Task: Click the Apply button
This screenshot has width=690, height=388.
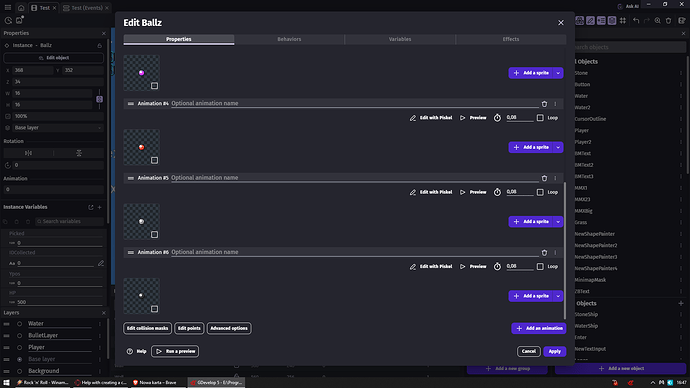Action: pyautogui.click(x=554, y=351)
